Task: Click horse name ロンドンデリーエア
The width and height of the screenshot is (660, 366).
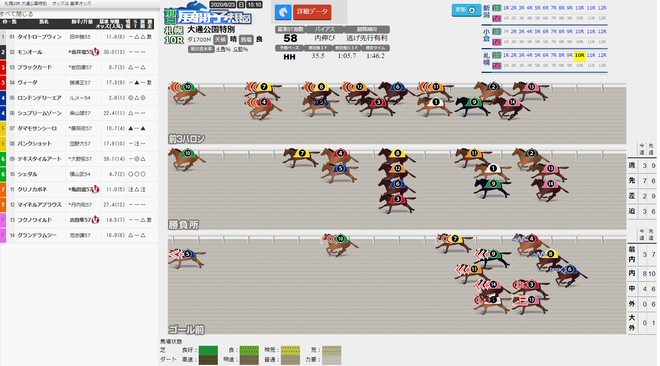Action: (40, 98)
